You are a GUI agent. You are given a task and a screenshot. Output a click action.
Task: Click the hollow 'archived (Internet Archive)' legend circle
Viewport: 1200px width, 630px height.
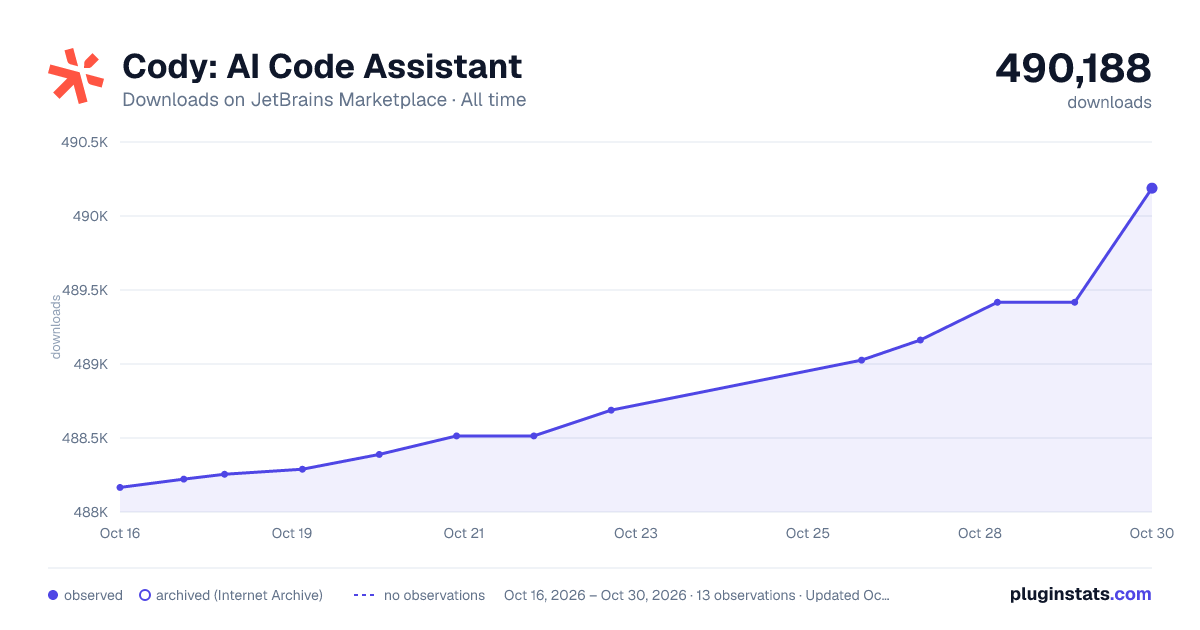click(x=145, y=595)
